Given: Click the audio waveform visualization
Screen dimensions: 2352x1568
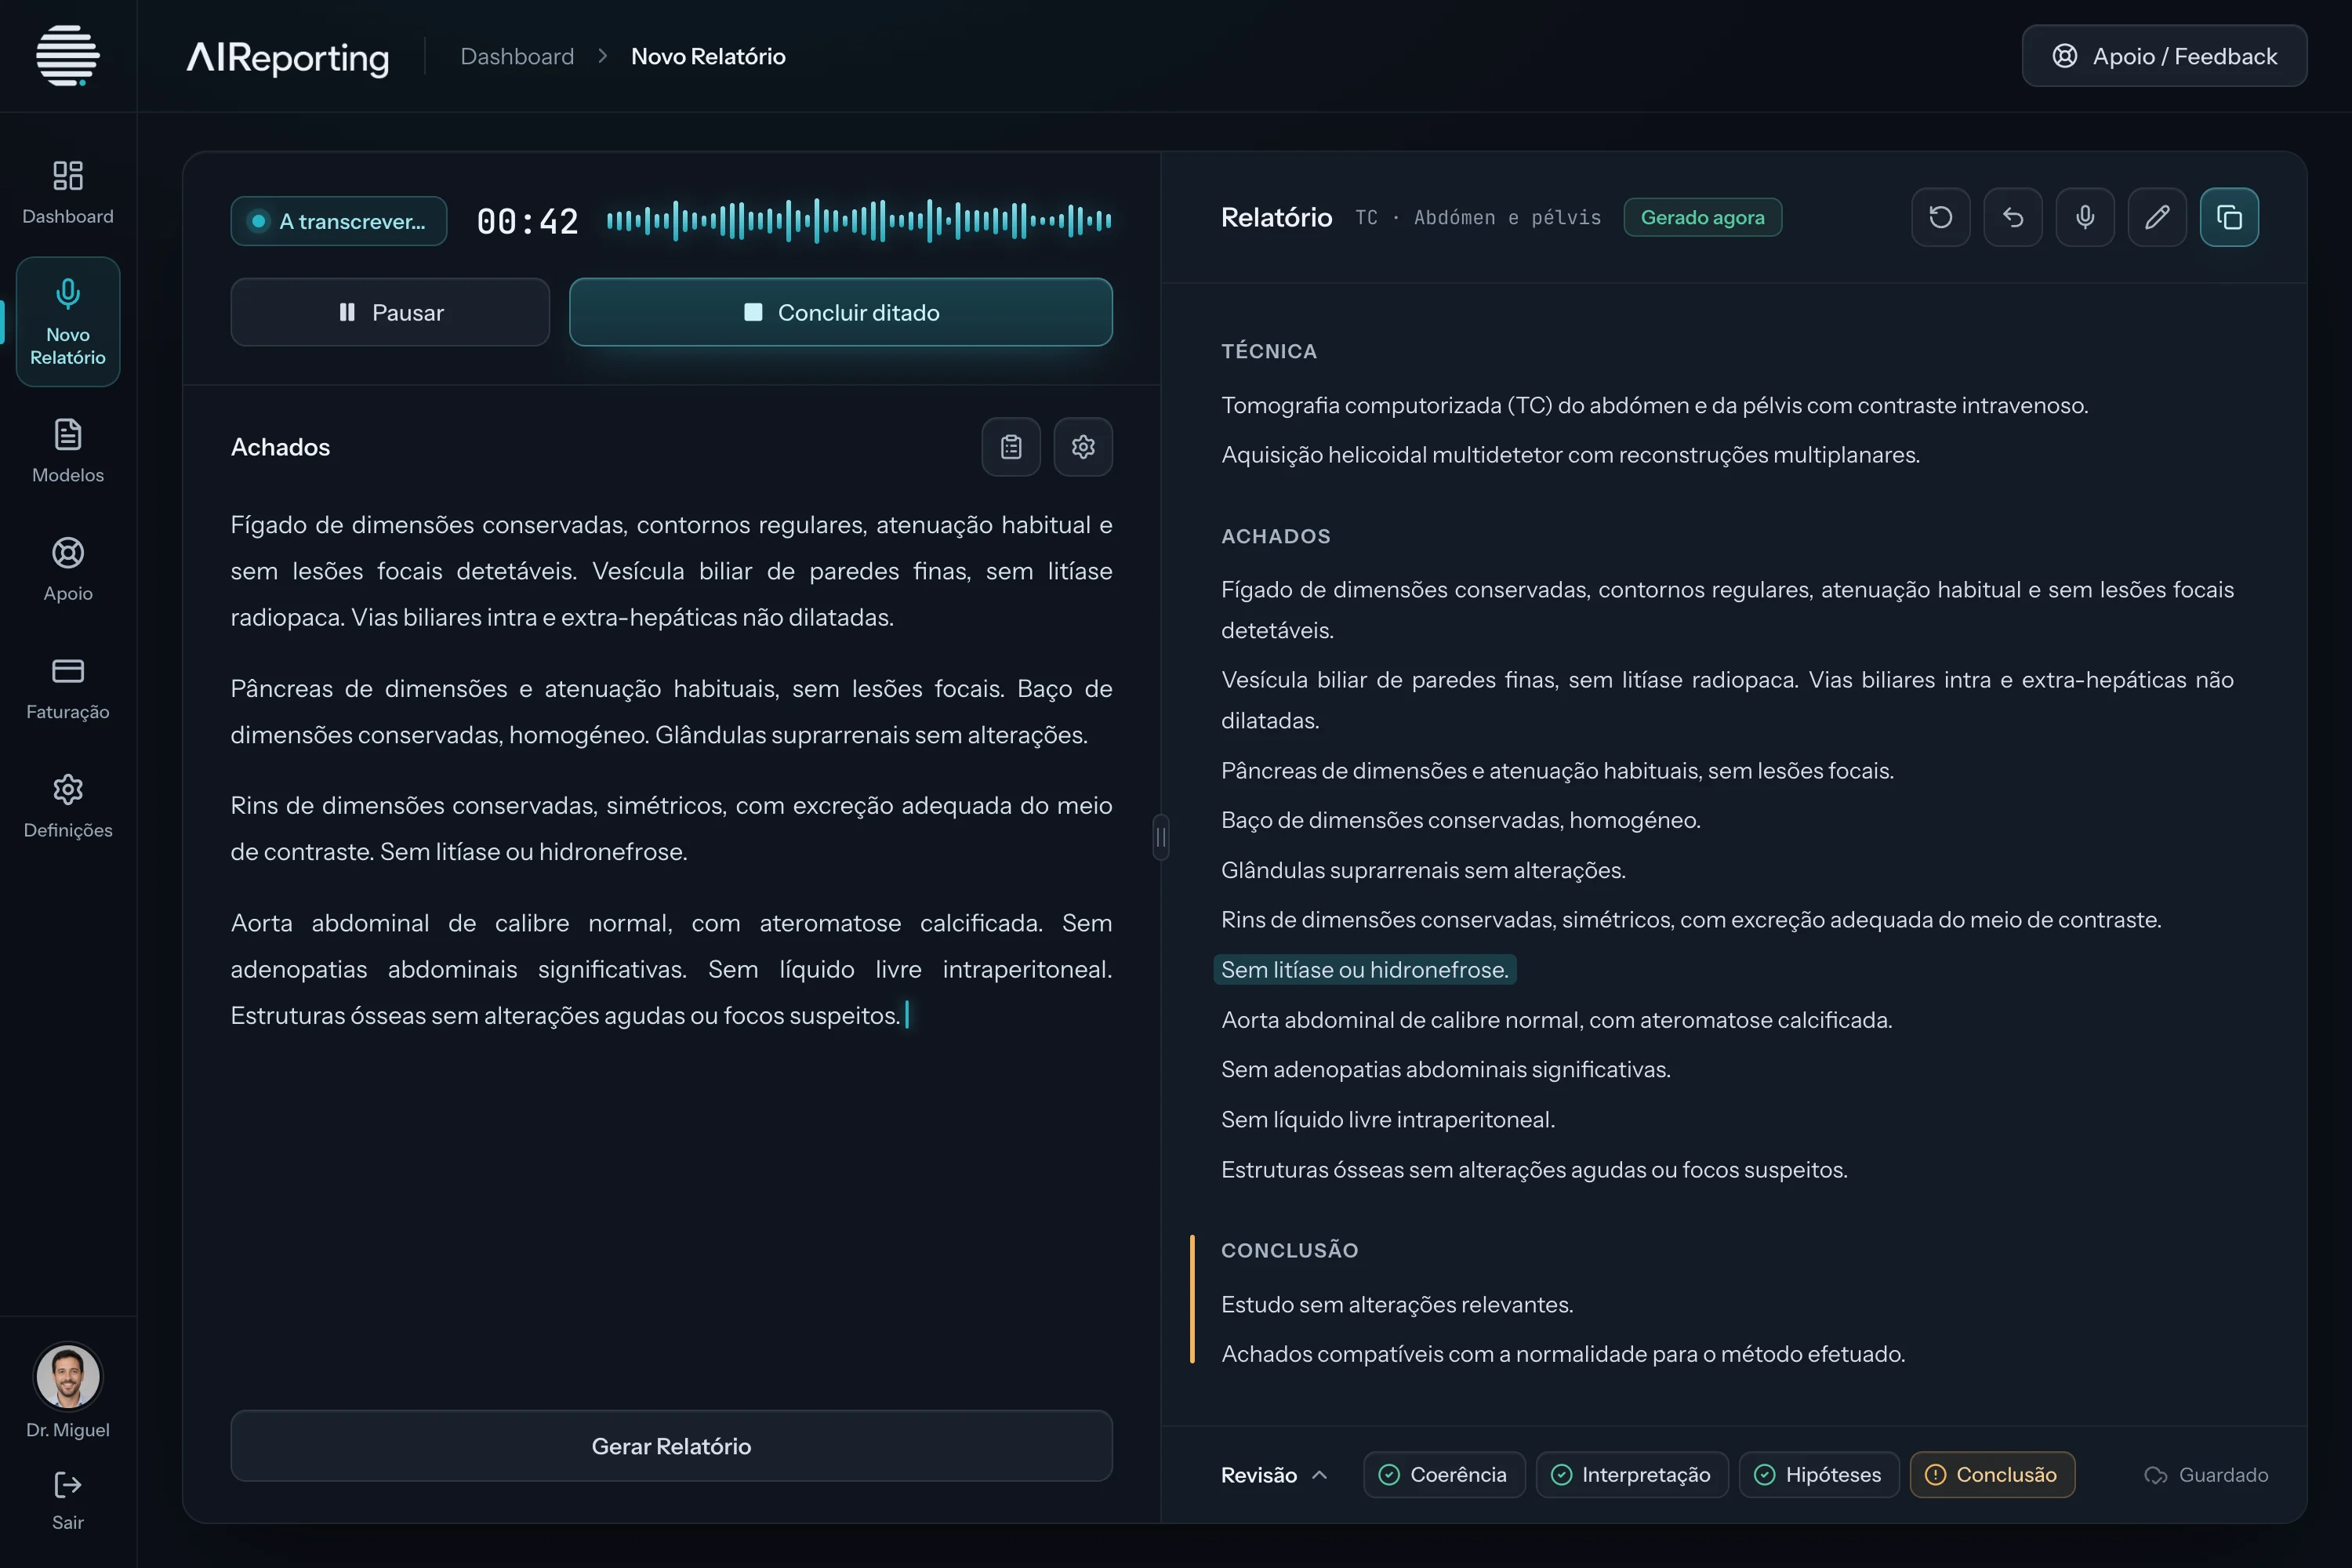Looking at the screenshot, I should [x=859, y=221].
